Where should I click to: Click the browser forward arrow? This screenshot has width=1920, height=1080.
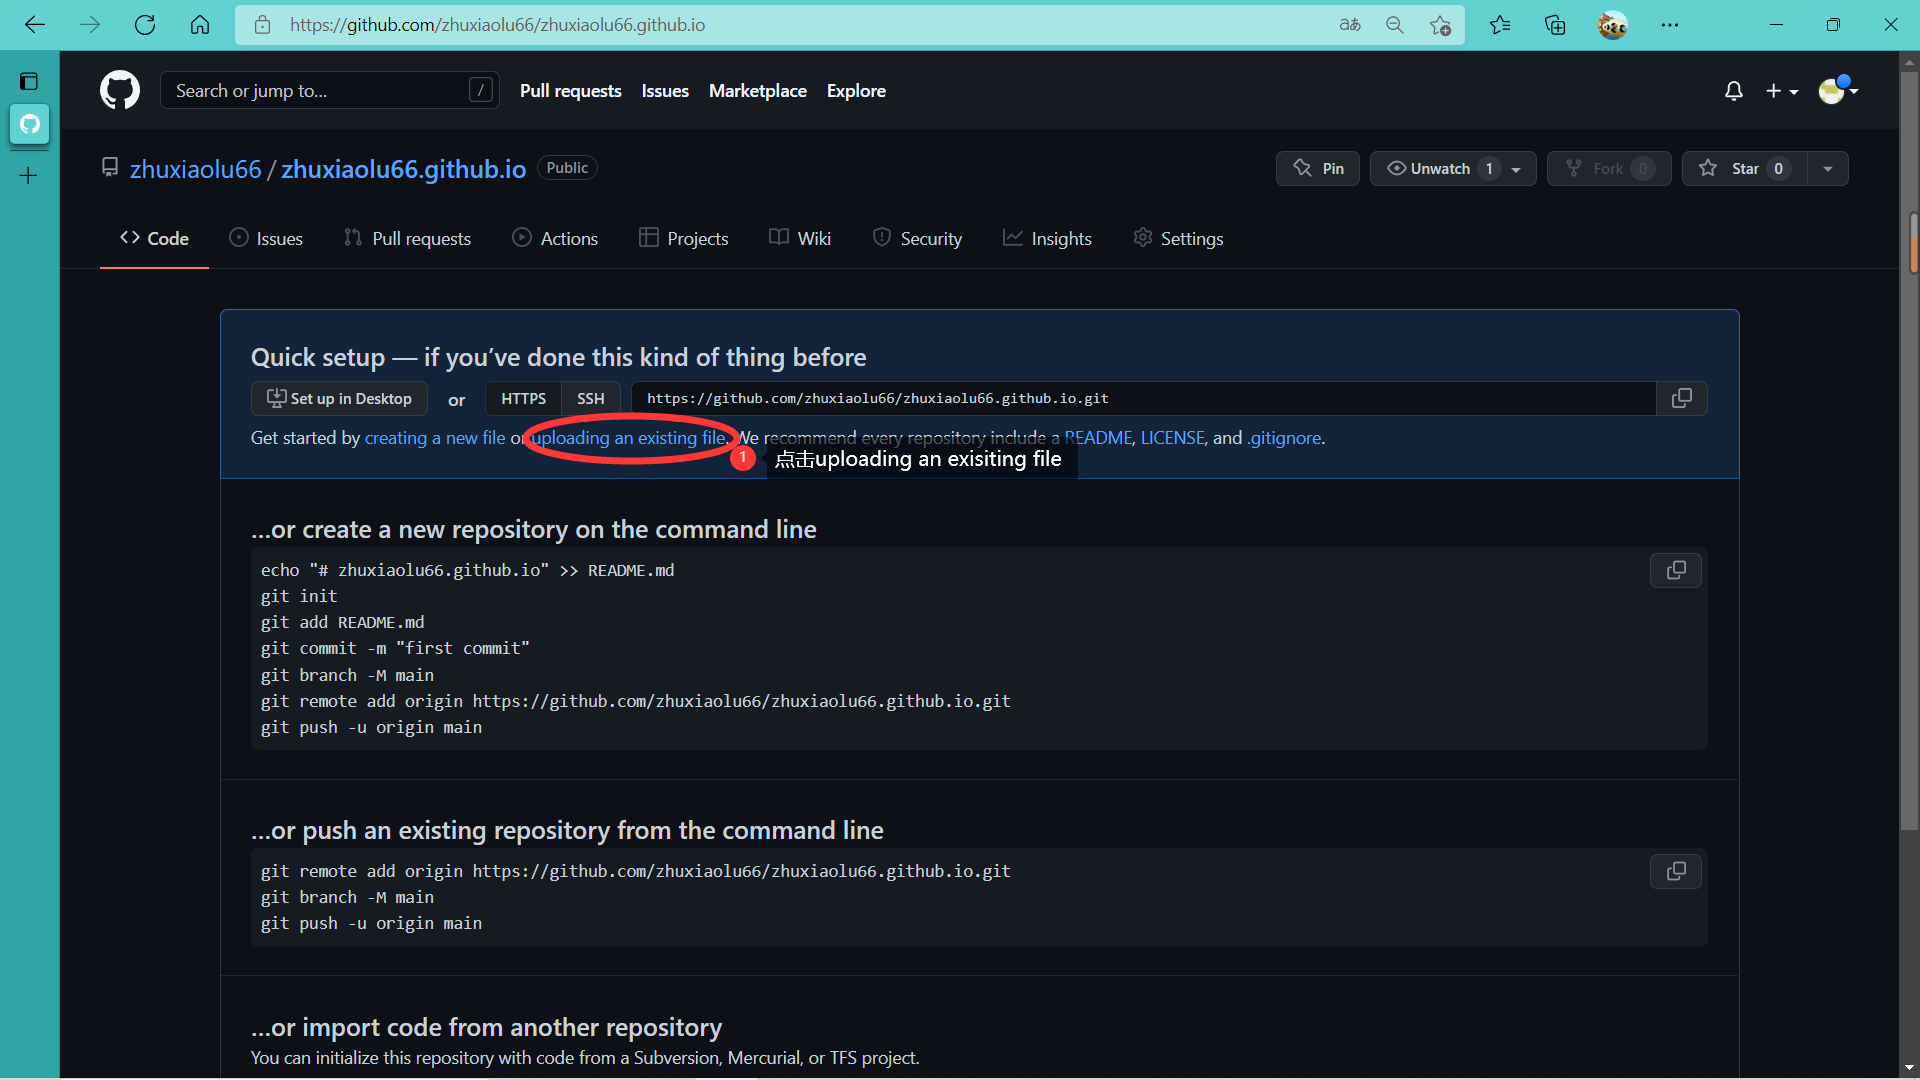(x=90, y=25)
